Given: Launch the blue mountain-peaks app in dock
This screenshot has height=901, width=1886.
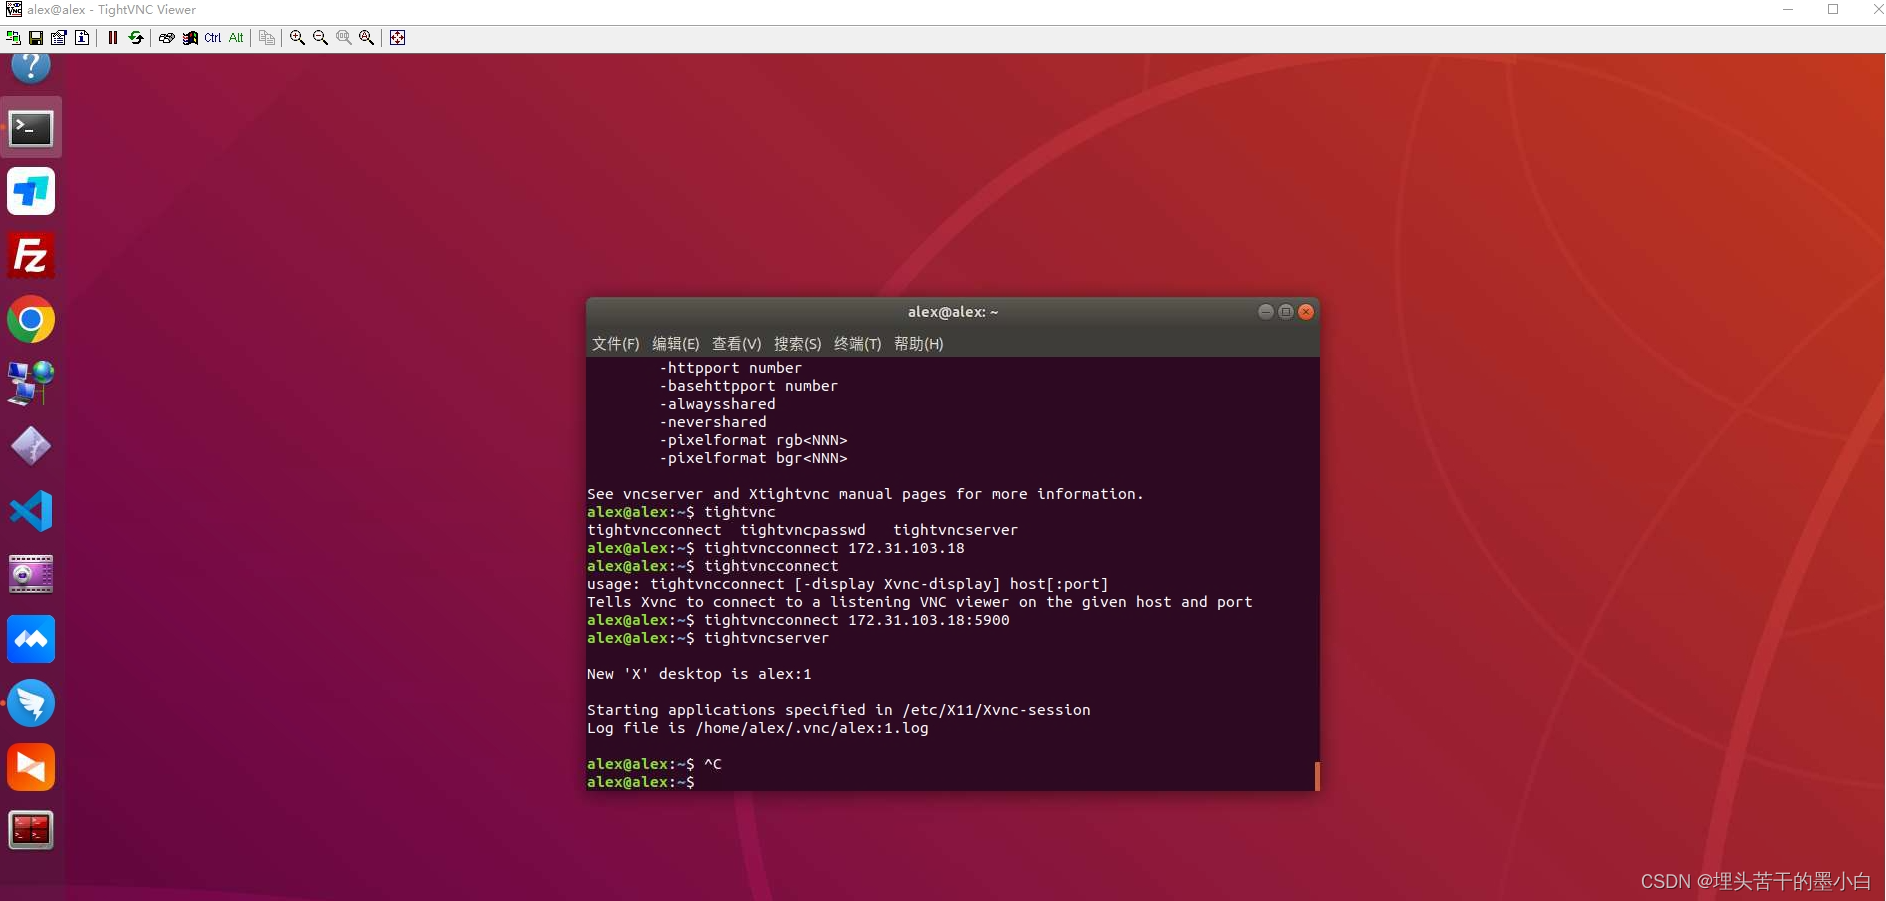Looking at the screenshot, I should click(x=31, y=639).
